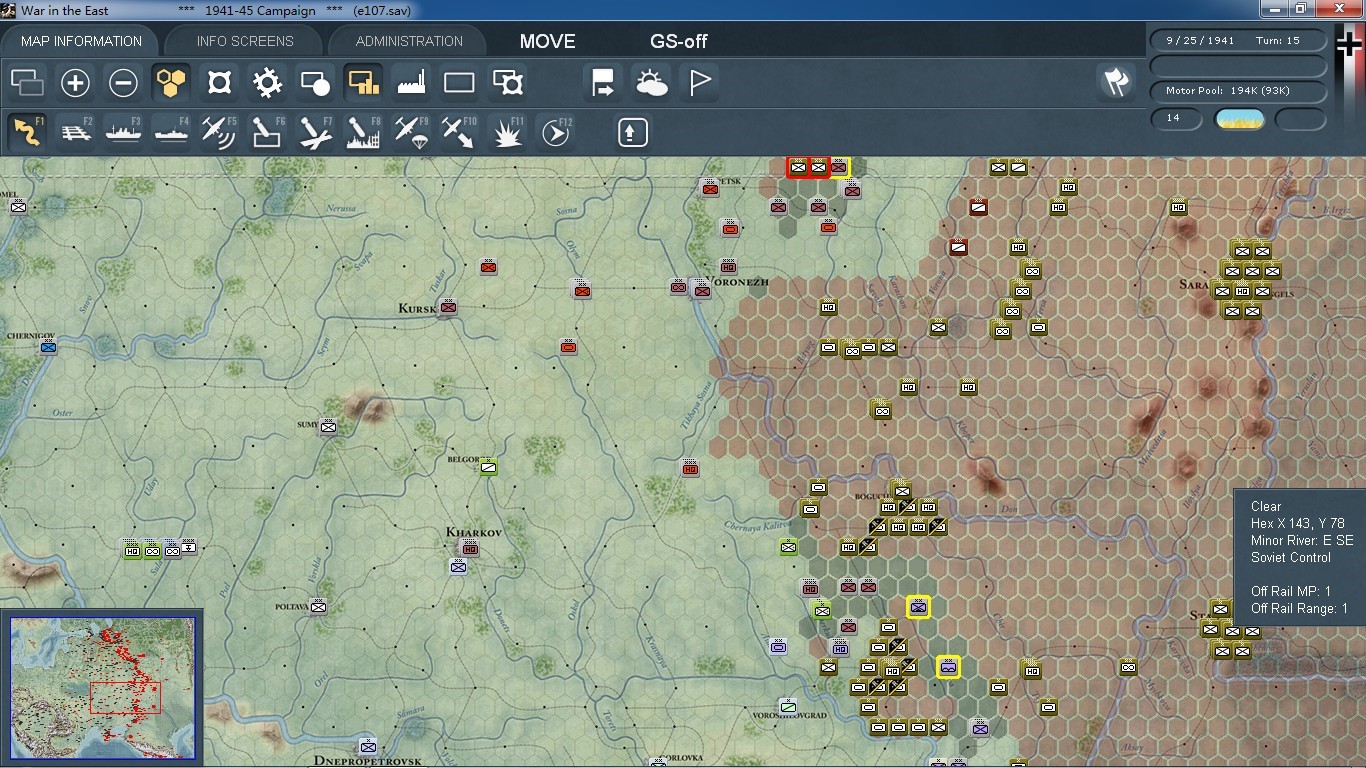Click the Kursk city label
The image size is (1366, 768).
(418, 309)
